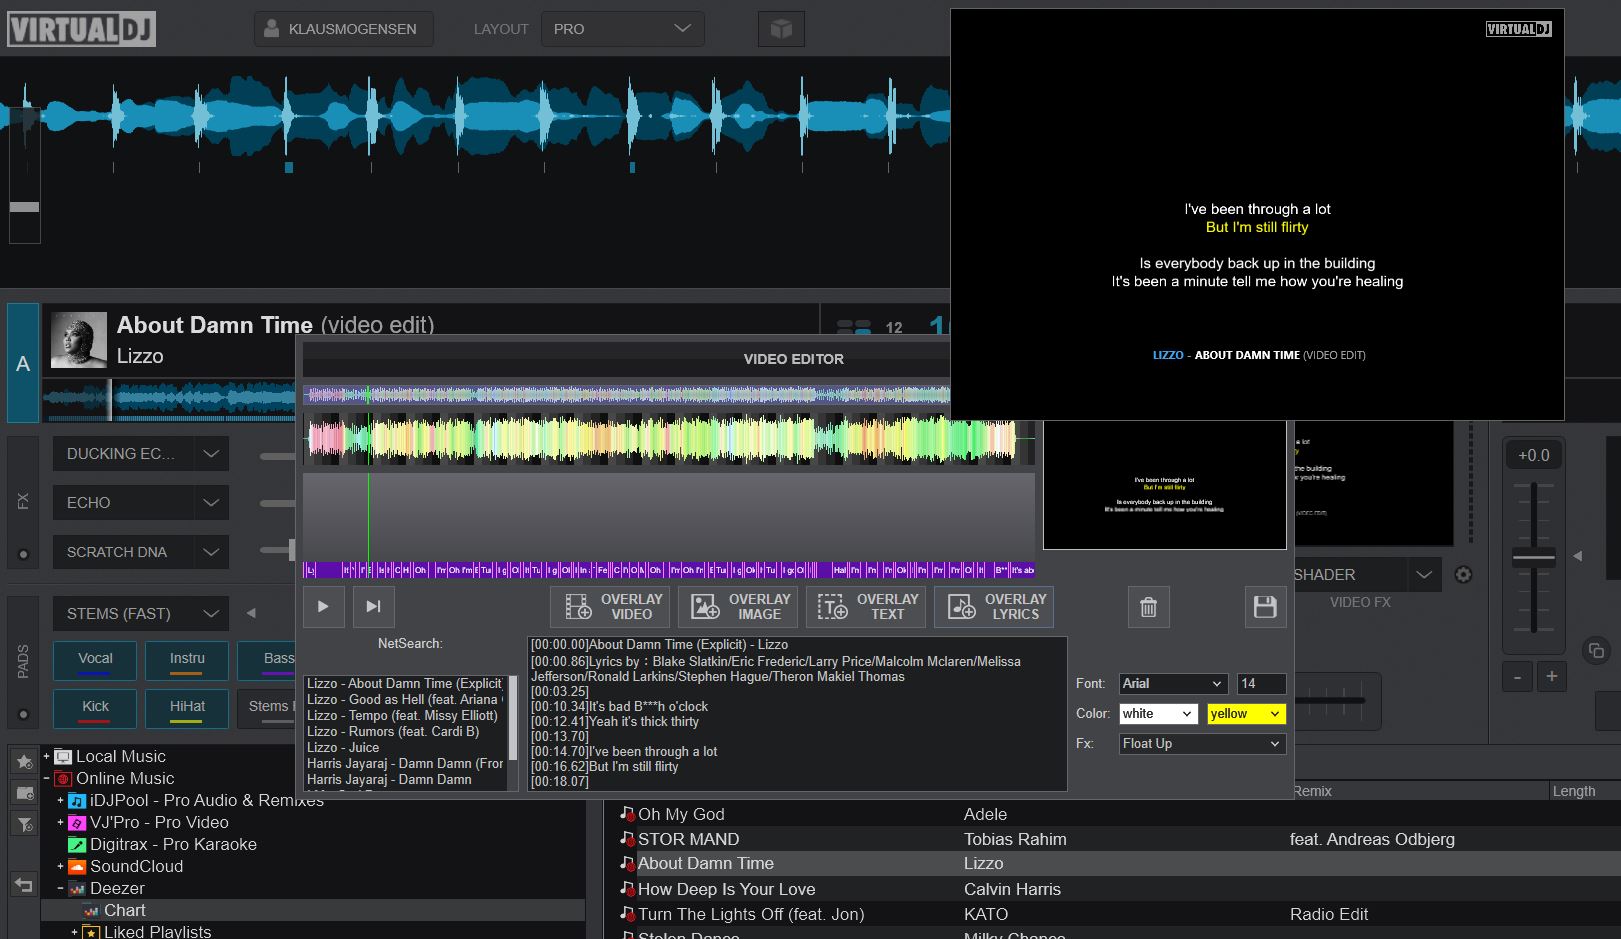The width and height of the screenshot is (1621, 939).
Task: Click the VirtualDJ logo
Action: (x=81, y=29)
